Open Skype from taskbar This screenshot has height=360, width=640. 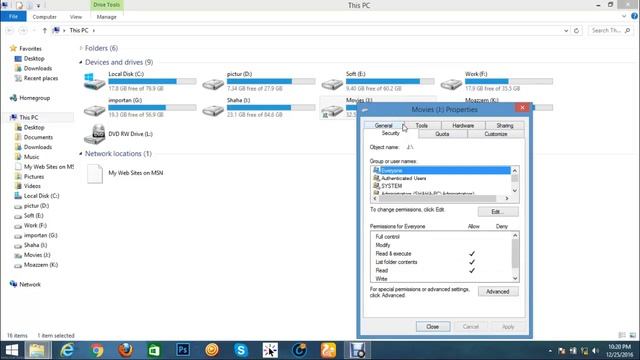pyautogui.click(x=241, y=350)
